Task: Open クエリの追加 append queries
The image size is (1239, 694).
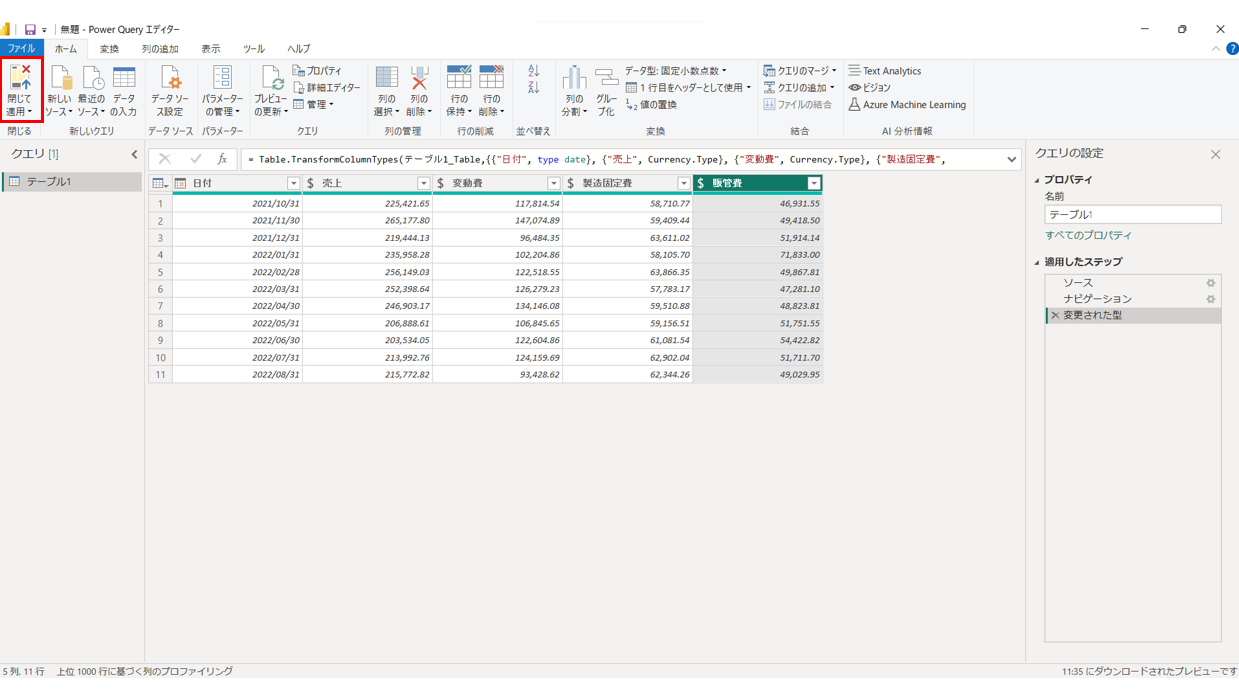Action: (x=799, y=88)
